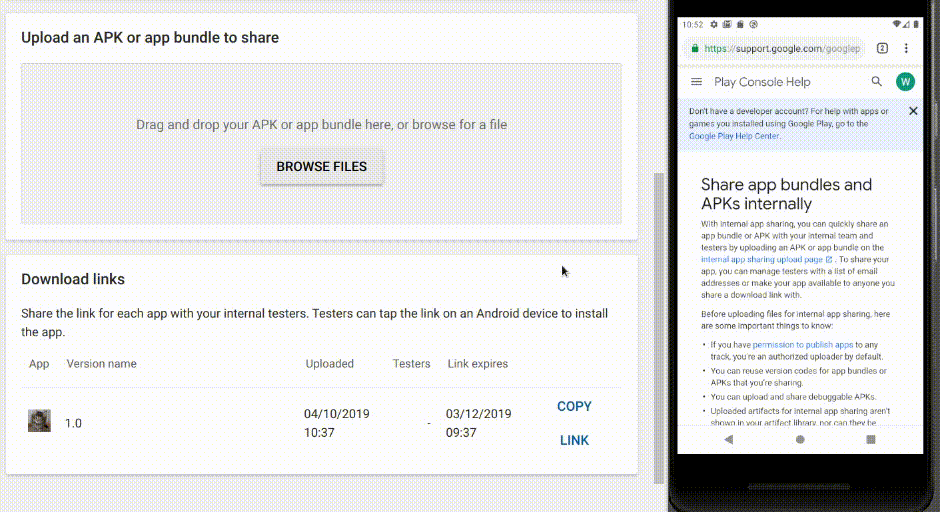Screen dimensions: 940x512
Task: Click the Version name column header
Action: [101, 364]
